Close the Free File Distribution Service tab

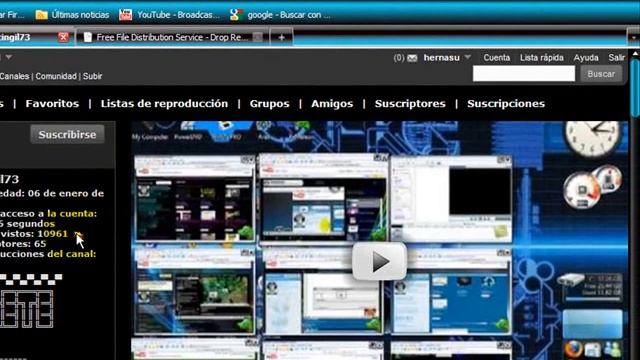(x=258, y=37)
